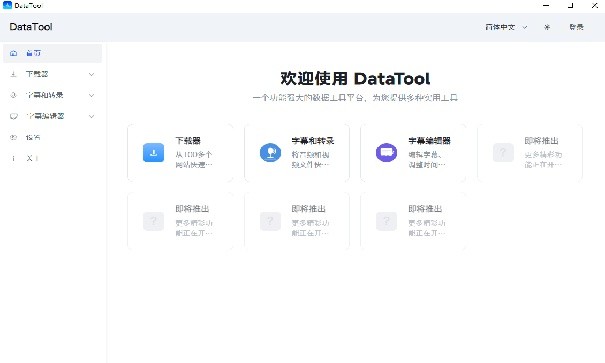
Task: Click the DataTool logo text in header
Action: (31, 27)
